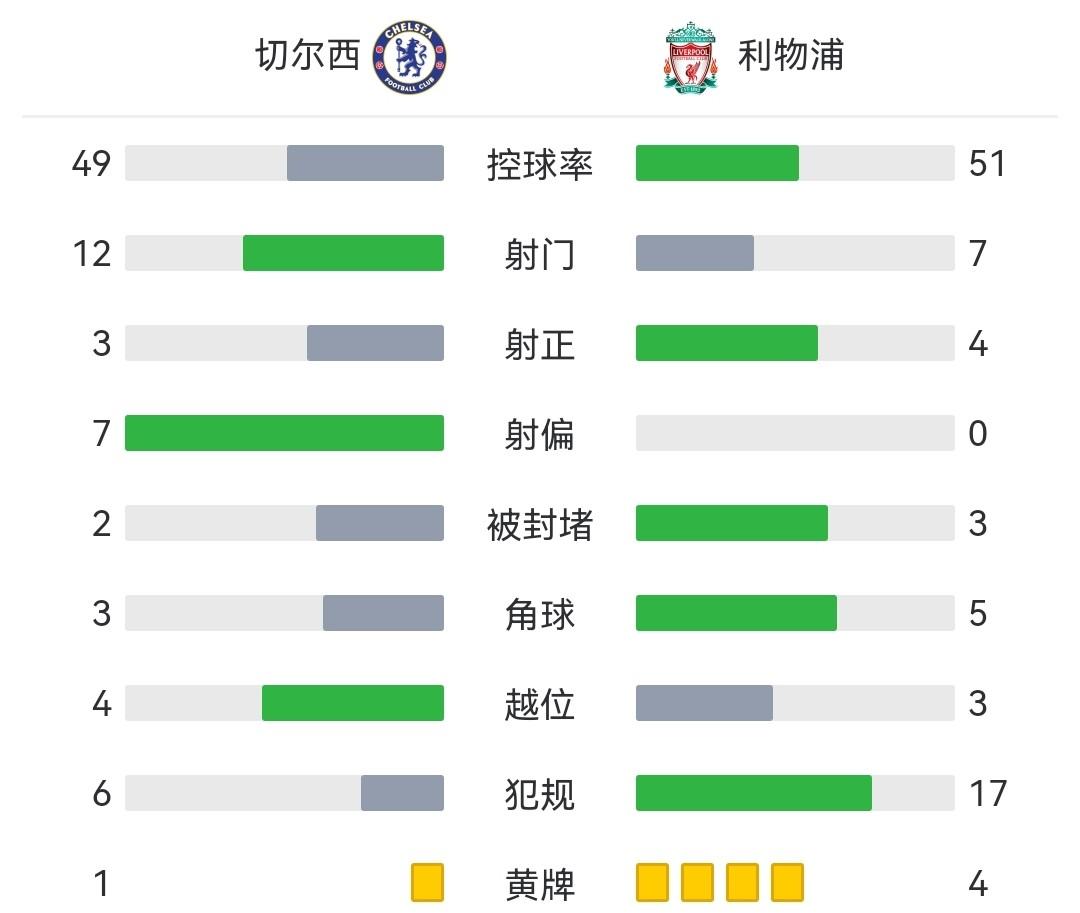Click Liverpool's leftmost yellow card icon

tap(652, 883)
